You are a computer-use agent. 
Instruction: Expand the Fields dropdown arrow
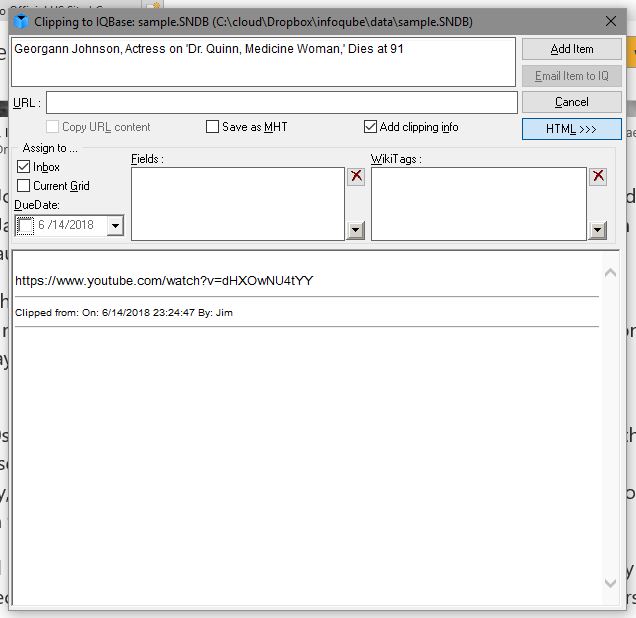click(x=356, y=231)
